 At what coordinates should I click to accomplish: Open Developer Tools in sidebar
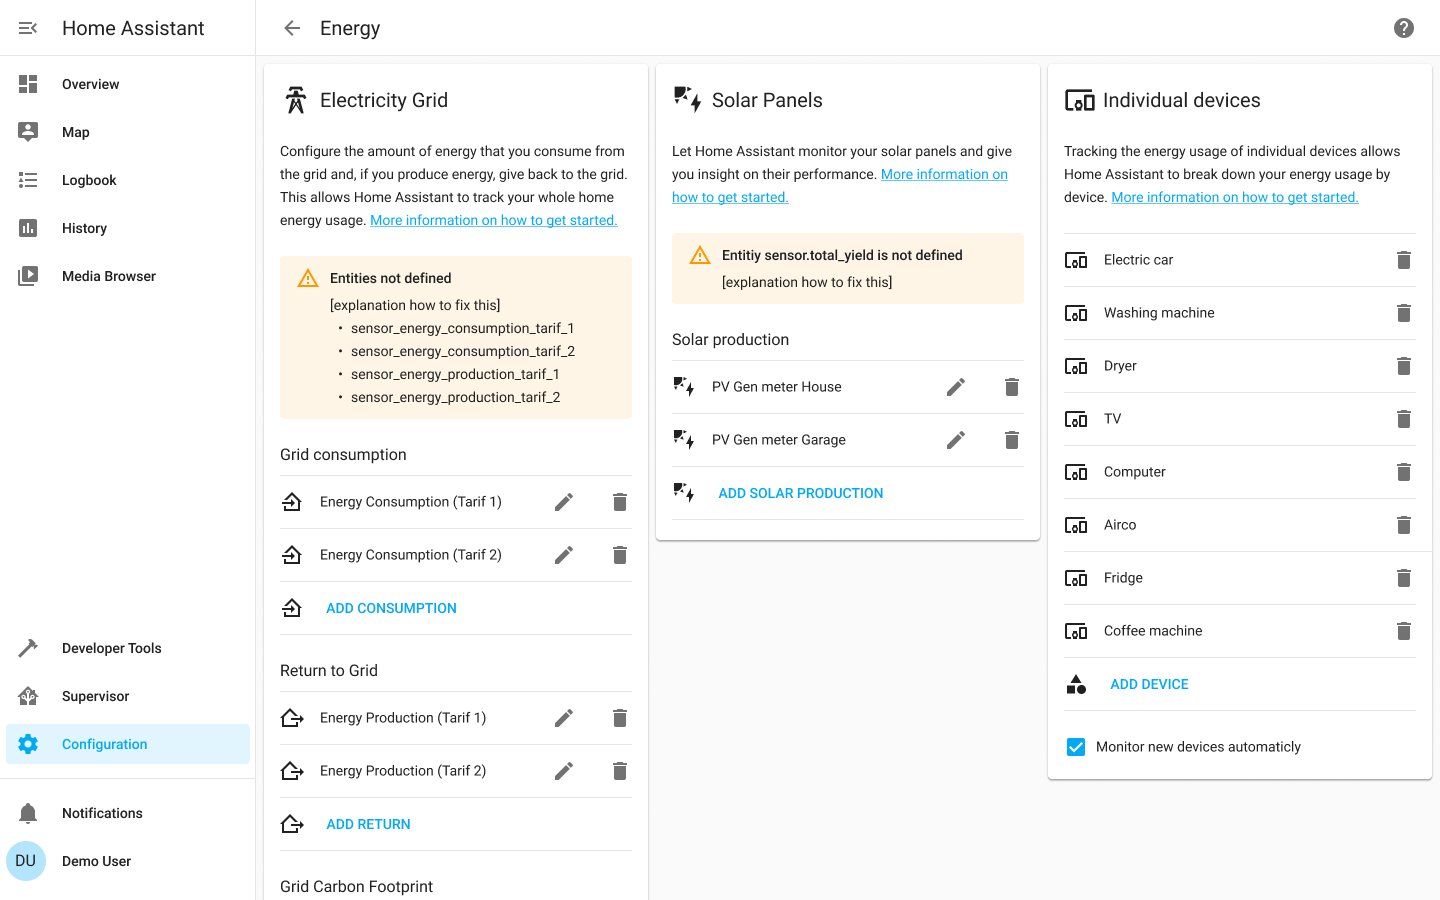(x=111, y=648)
